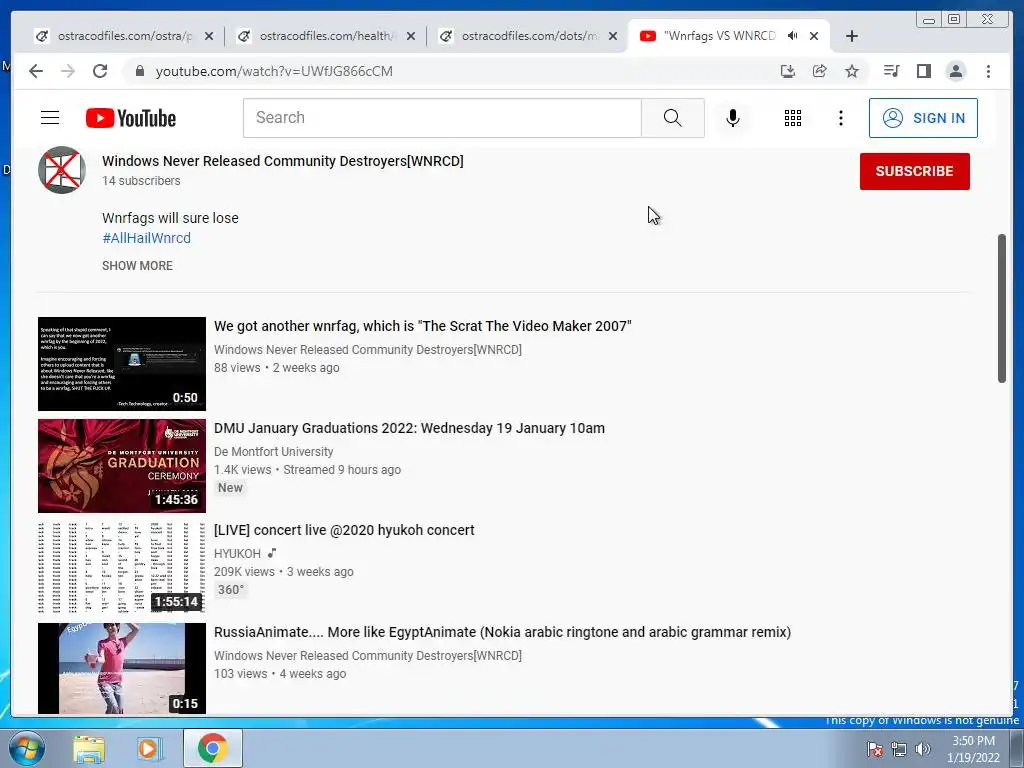Screen dimensions: 1024x768
Task: Launch Windows Media Player from taskbar
Action: click(149, 748)
